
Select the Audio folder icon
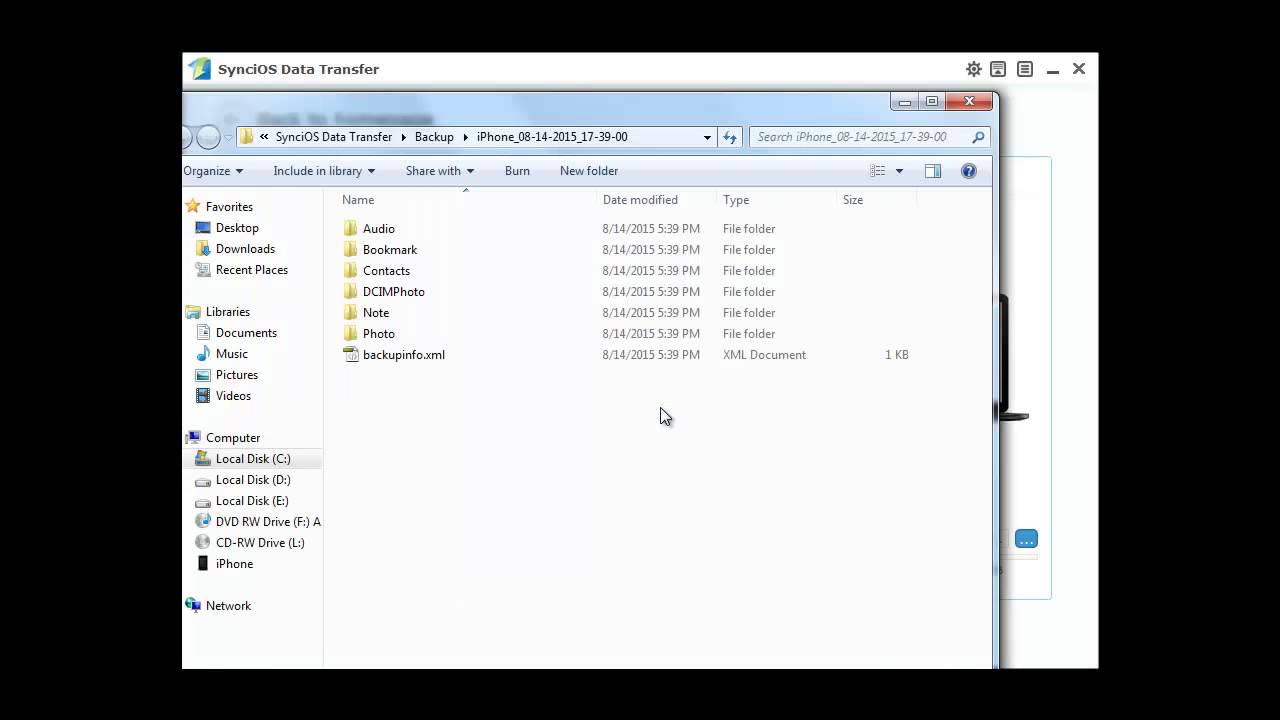[350, 229]
